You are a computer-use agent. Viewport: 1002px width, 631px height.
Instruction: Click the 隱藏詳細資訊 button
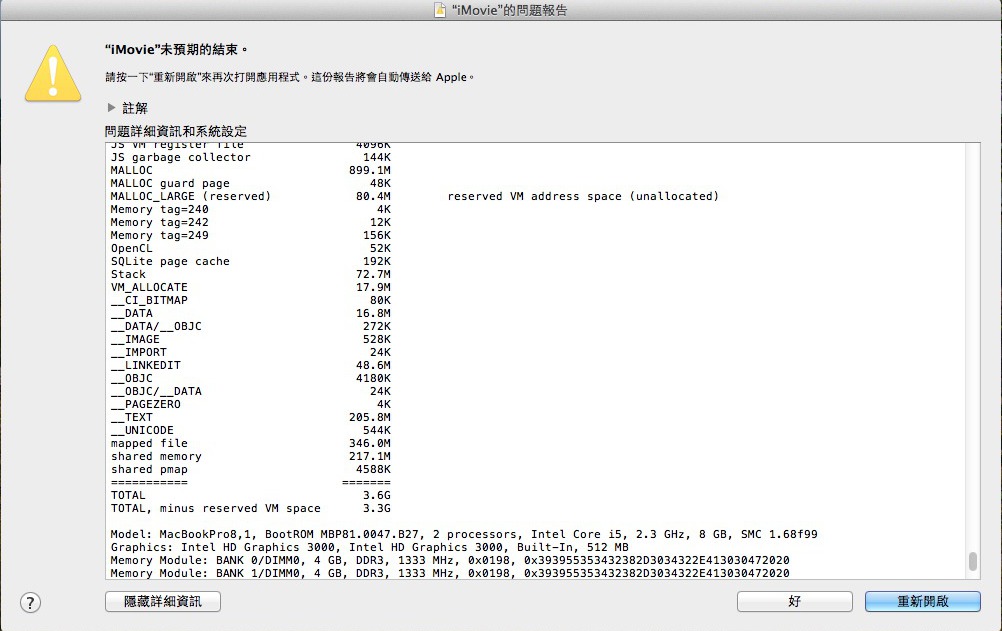163,602
